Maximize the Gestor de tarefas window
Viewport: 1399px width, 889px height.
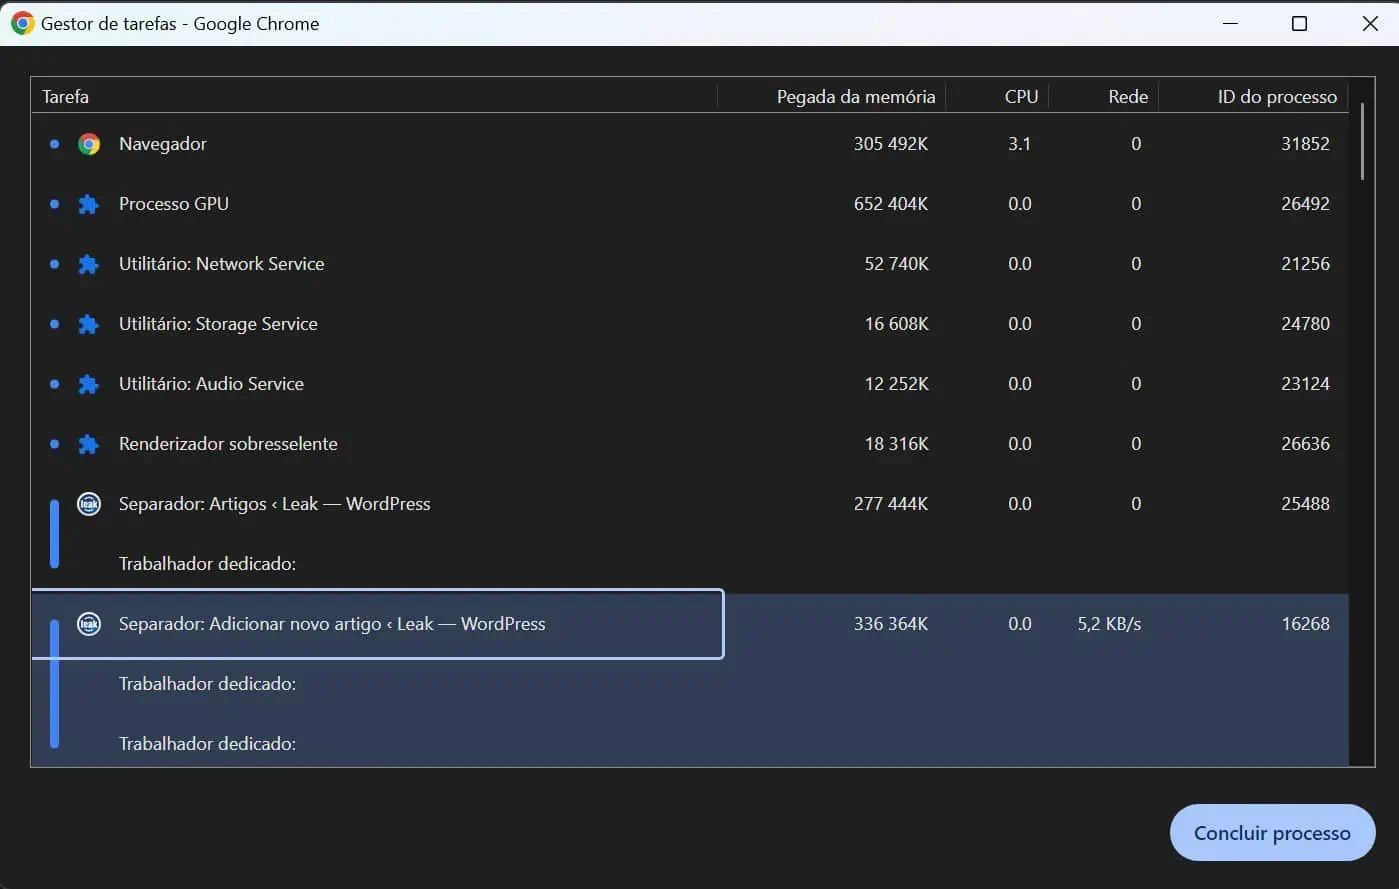pos(1299,23)
